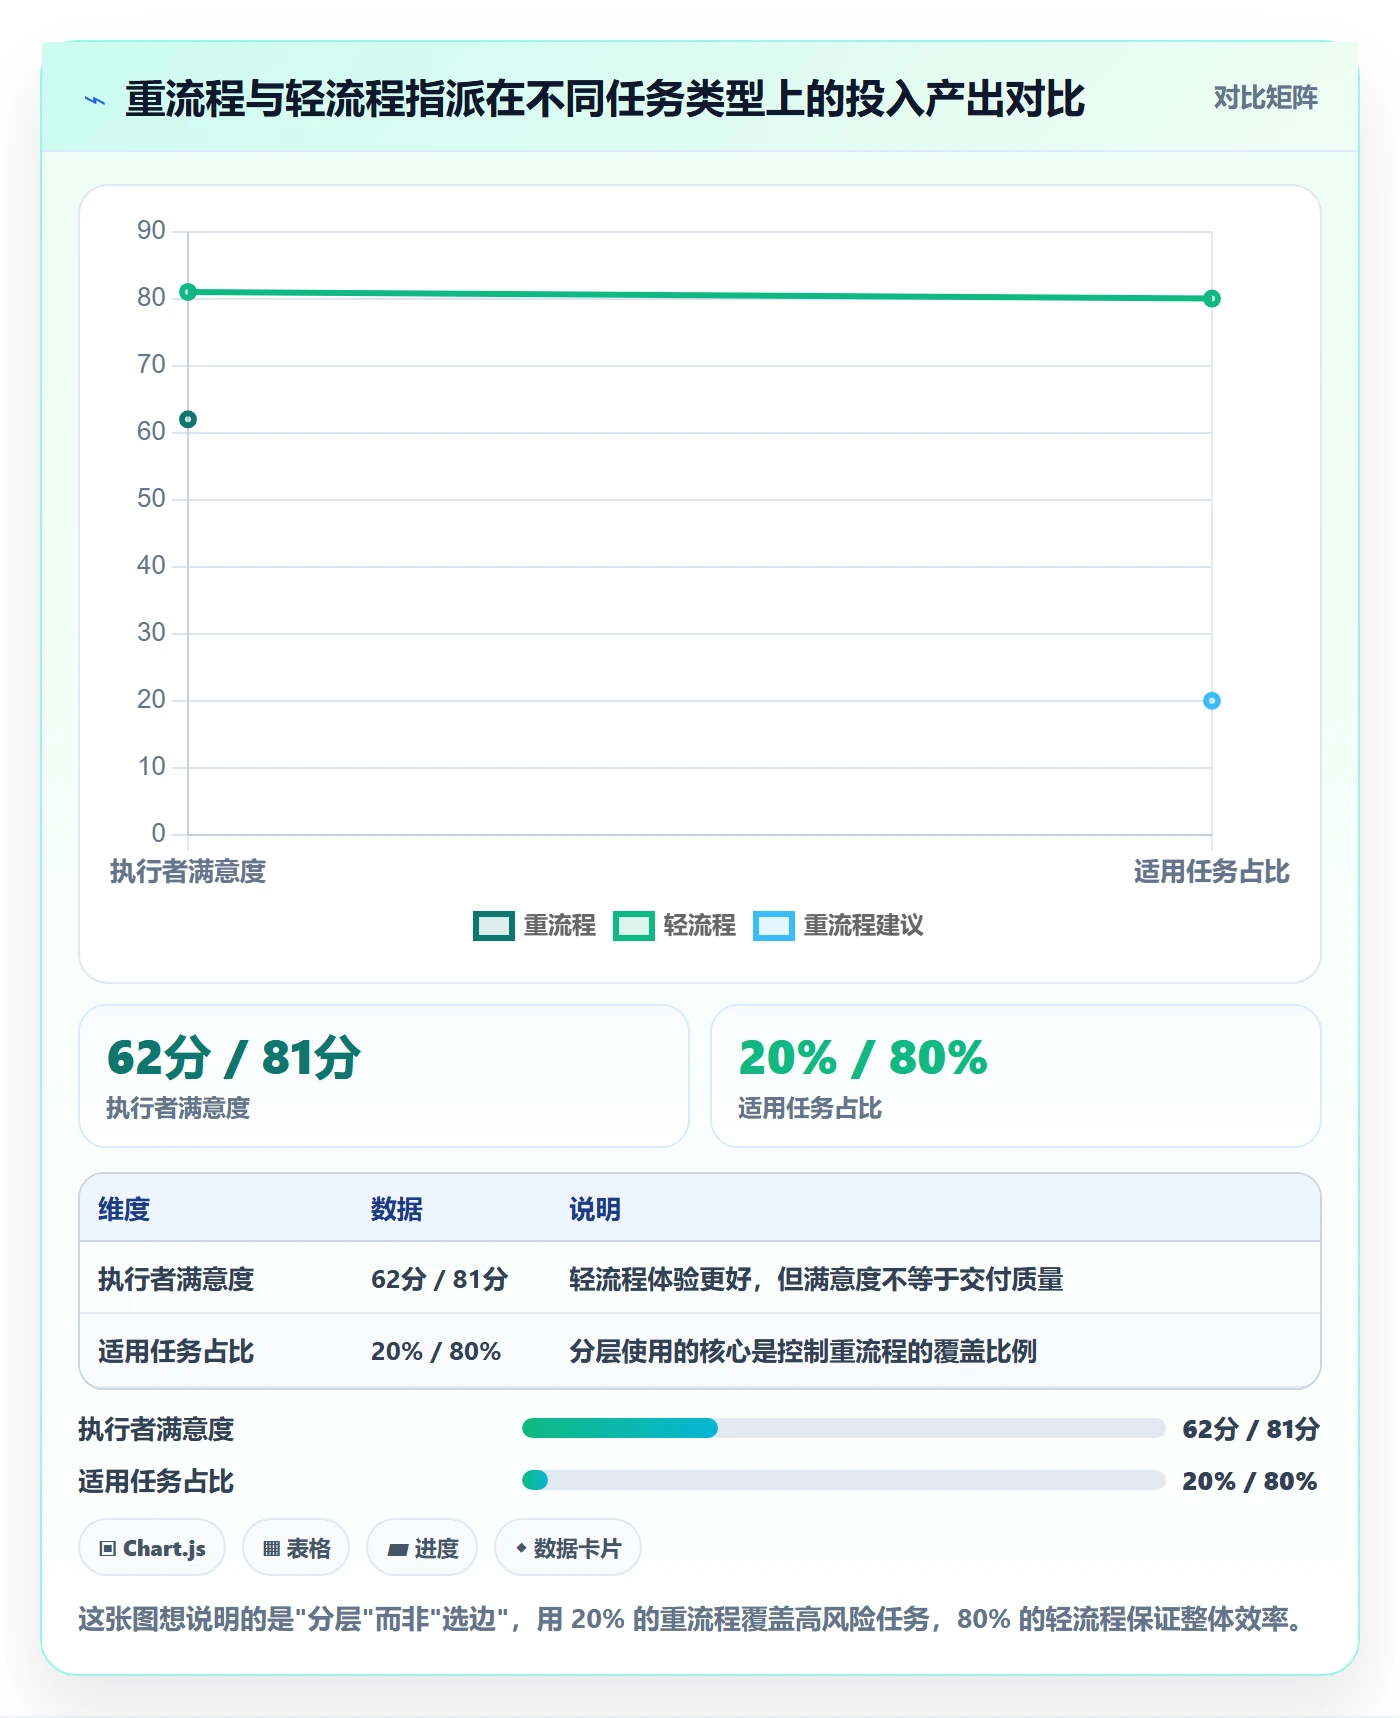The height and width of the screenshot is (1718, 1400).
Task: Click the footer summary sentence about 分层
Action: (x=693, y=1618)
